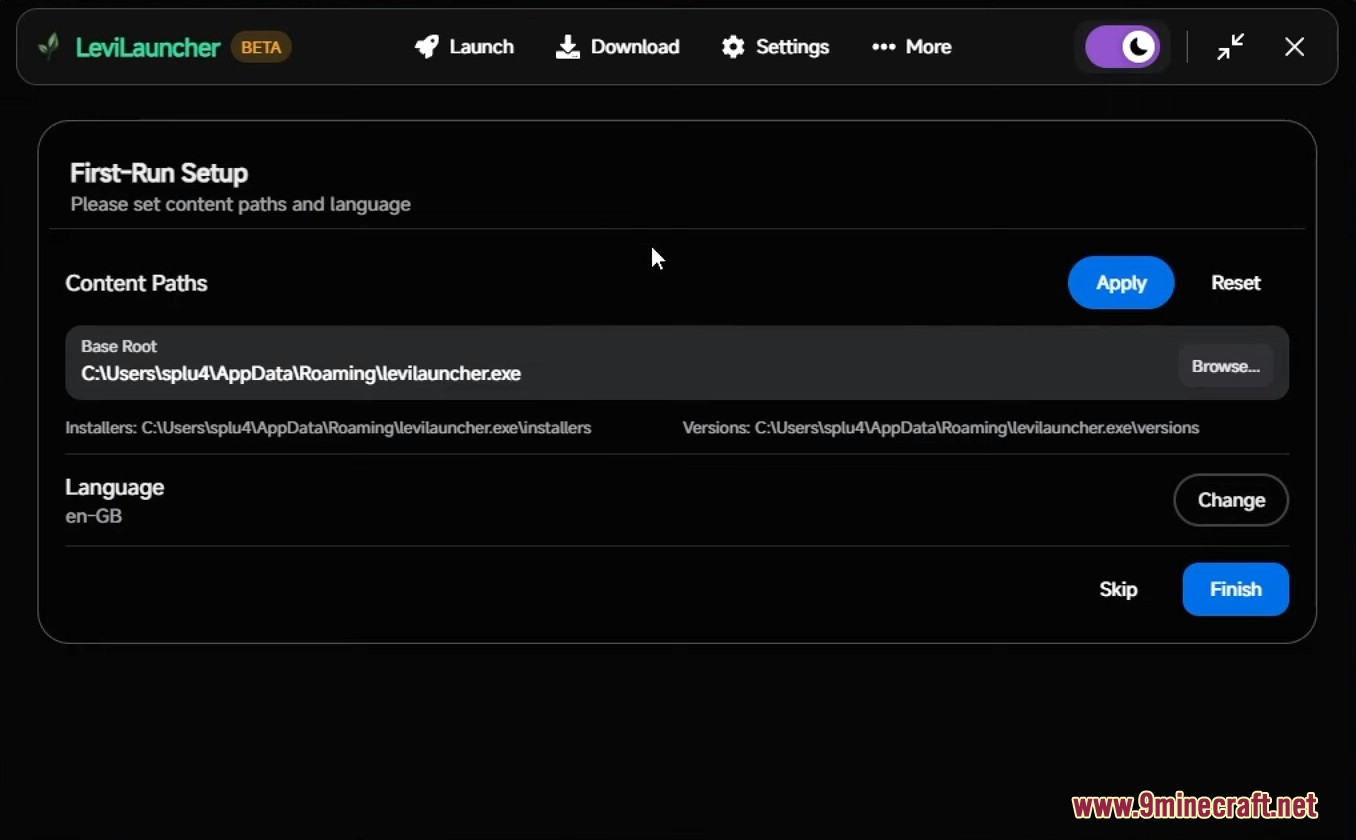
Task: Open language selection with Change button
Action: (1230, 500)
